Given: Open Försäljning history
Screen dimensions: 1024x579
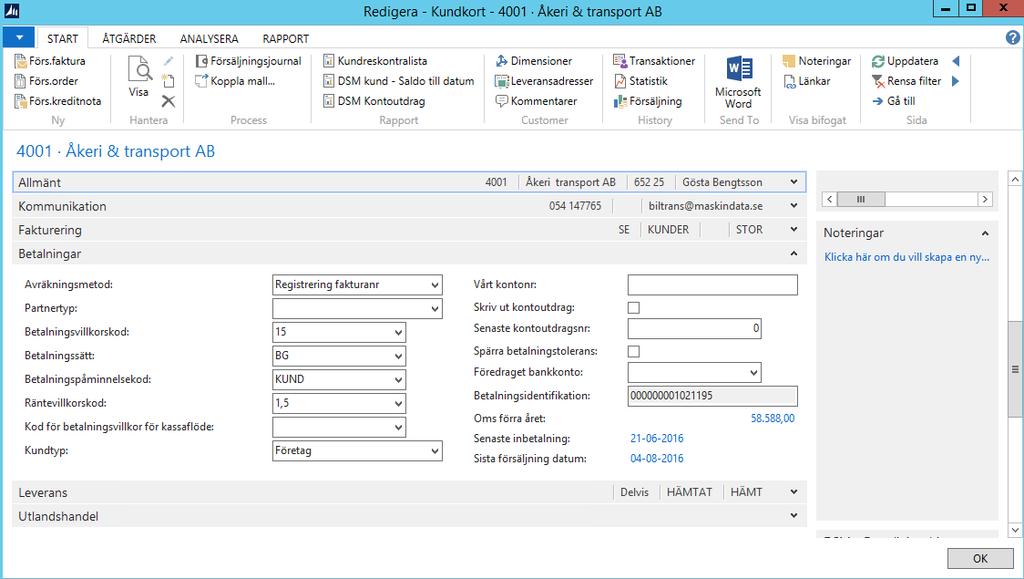Looking at the screenshot, I should pos(648,101).
